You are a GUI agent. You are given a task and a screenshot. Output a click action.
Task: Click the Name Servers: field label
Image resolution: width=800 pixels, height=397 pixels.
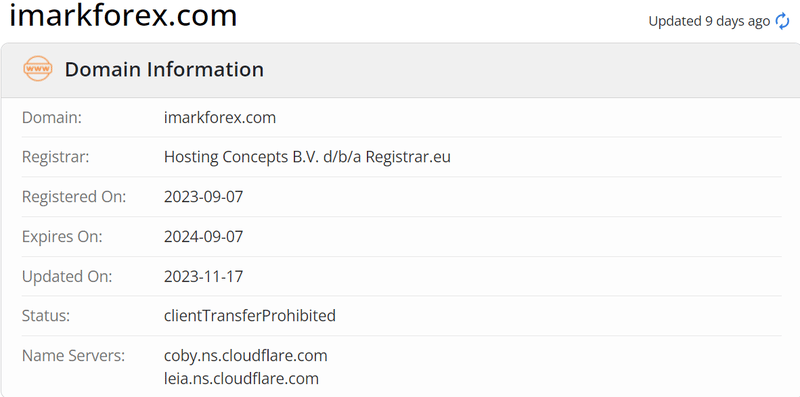pyautogui.click(x=73, y=356)
